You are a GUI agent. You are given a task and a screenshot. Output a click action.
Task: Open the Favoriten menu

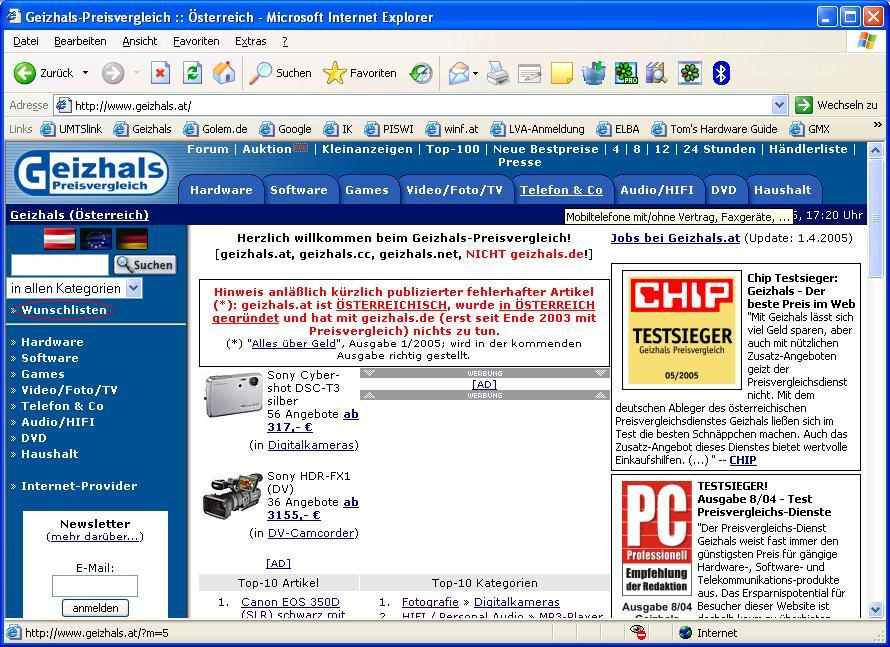pos(196,41)
